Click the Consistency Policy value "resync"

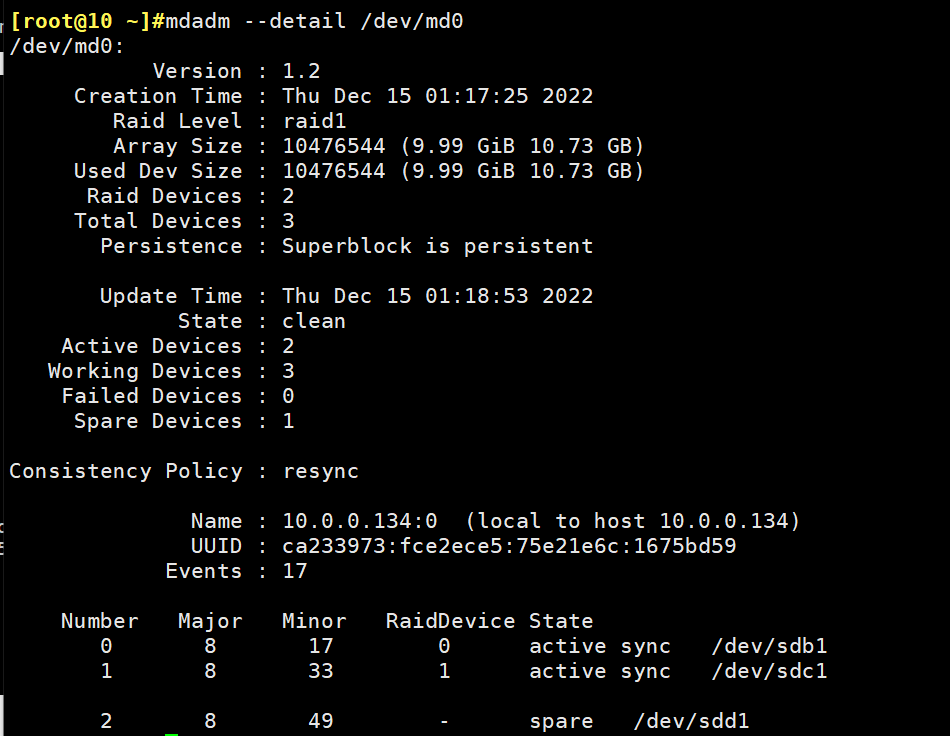(320, 471)
